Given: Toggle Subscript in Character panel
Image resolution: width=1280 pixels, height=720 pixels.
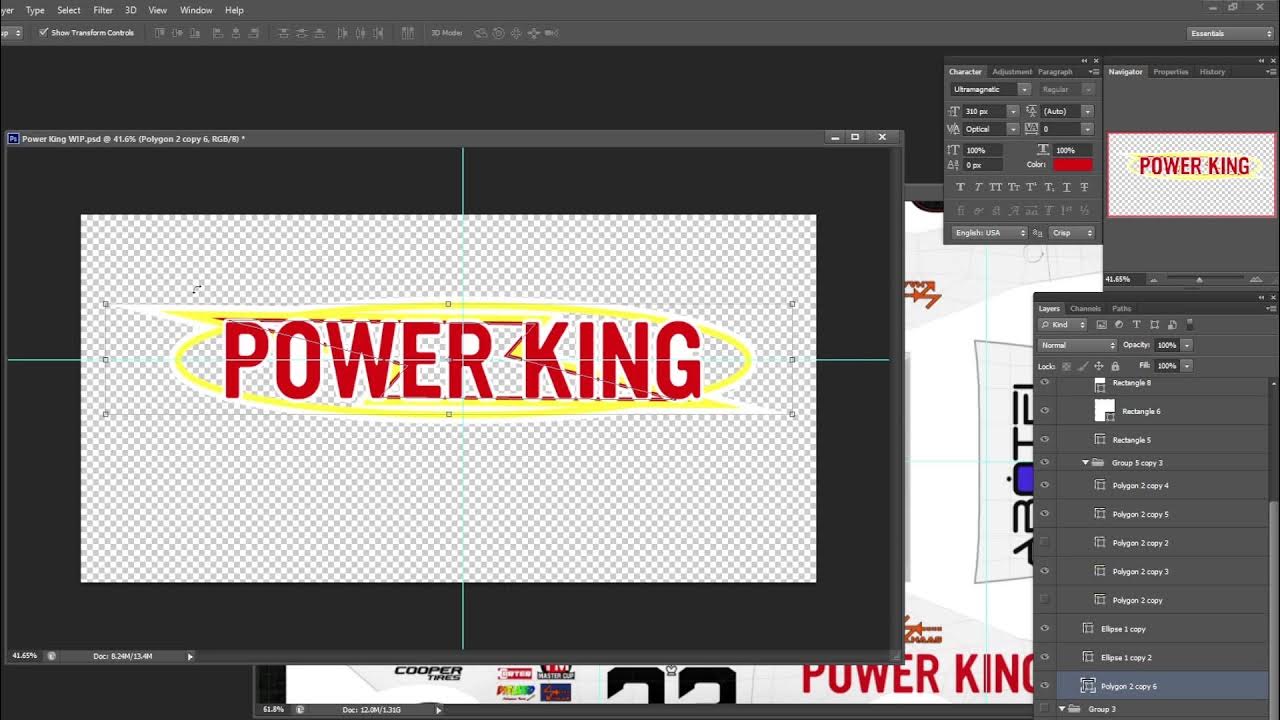Looking at the screenshot, I should pyautogui.click(x=1049, y=187).
